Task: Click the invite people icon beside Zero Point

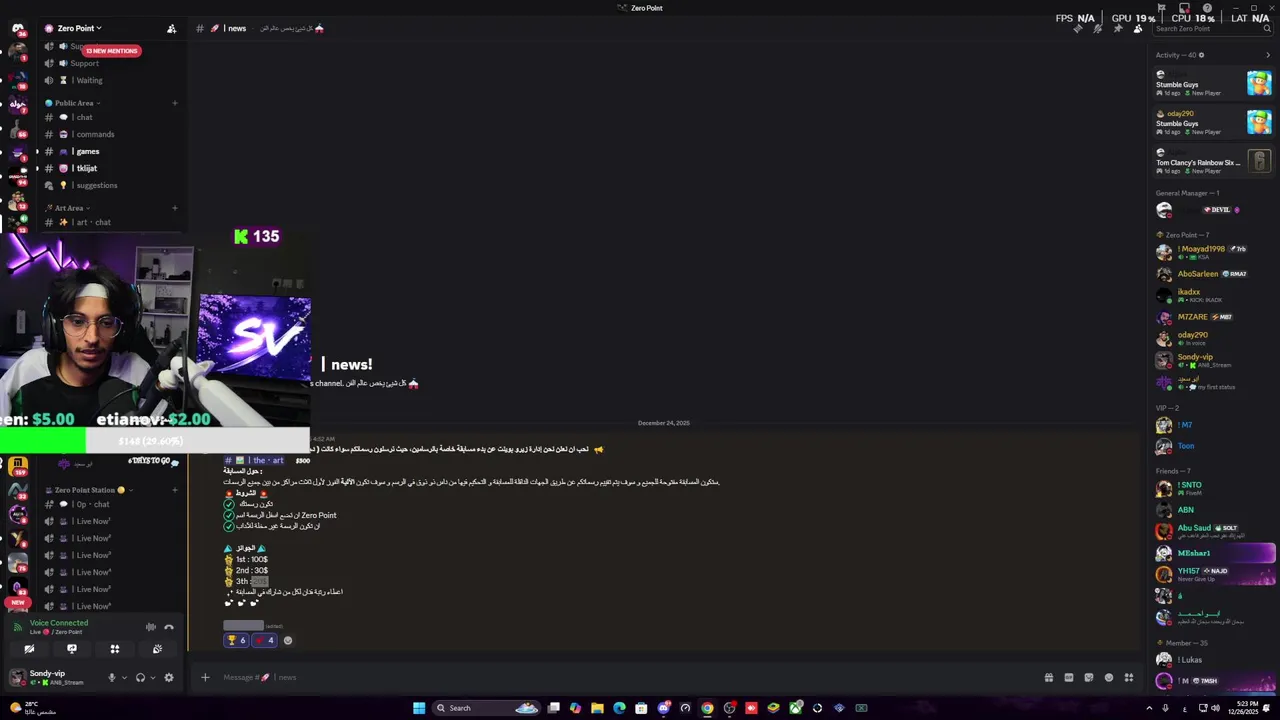Action: tap(171, 28)
